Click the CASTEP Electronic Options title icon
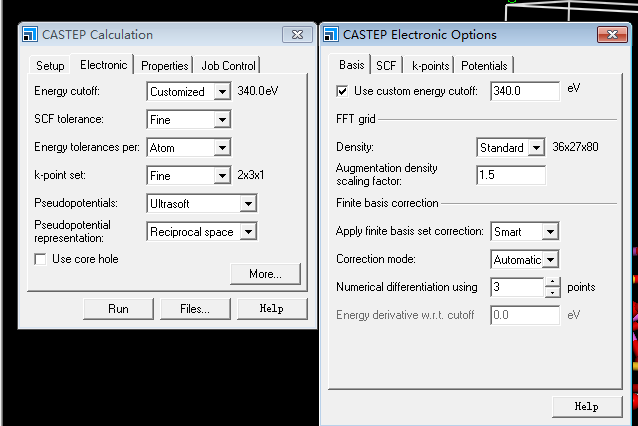Image resolution: width=638 pixels, height=426 pixels. click(330, 34)
